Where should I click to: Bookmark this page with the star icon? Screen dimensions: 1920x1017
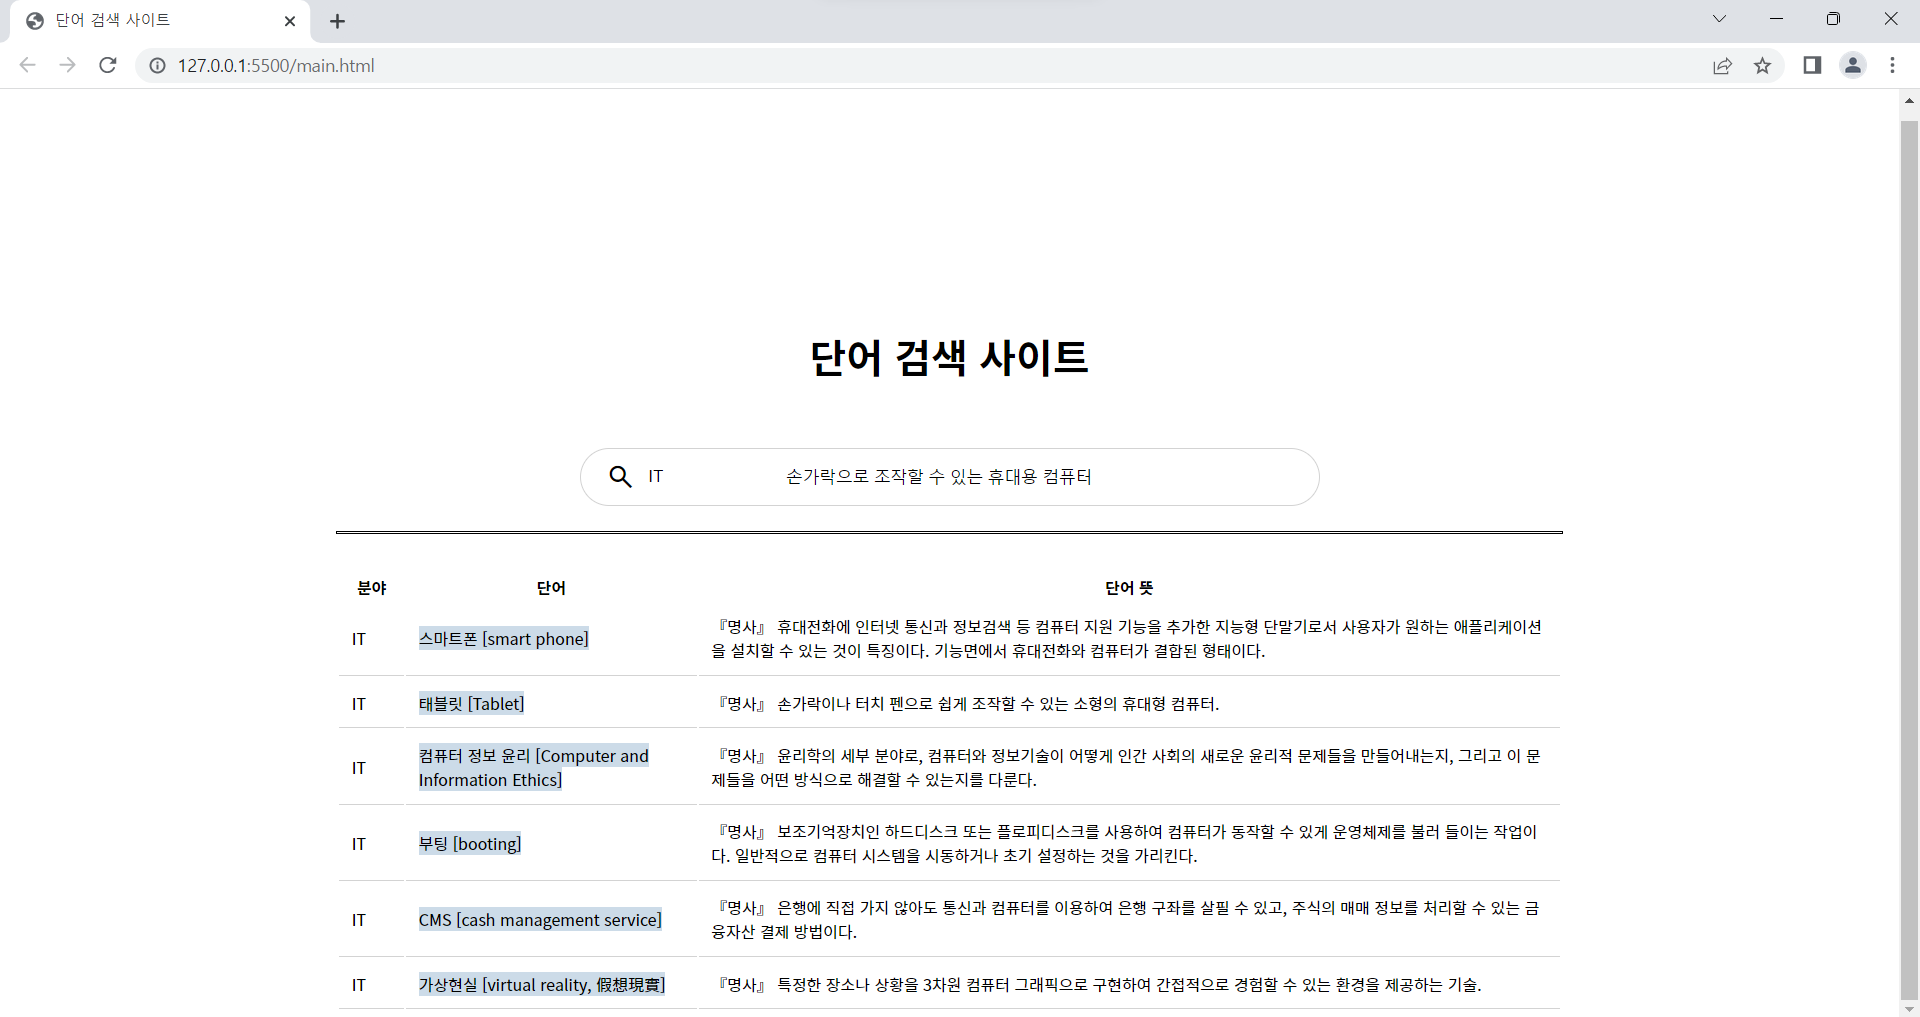pyautogui.click(x=1763, y=65)
